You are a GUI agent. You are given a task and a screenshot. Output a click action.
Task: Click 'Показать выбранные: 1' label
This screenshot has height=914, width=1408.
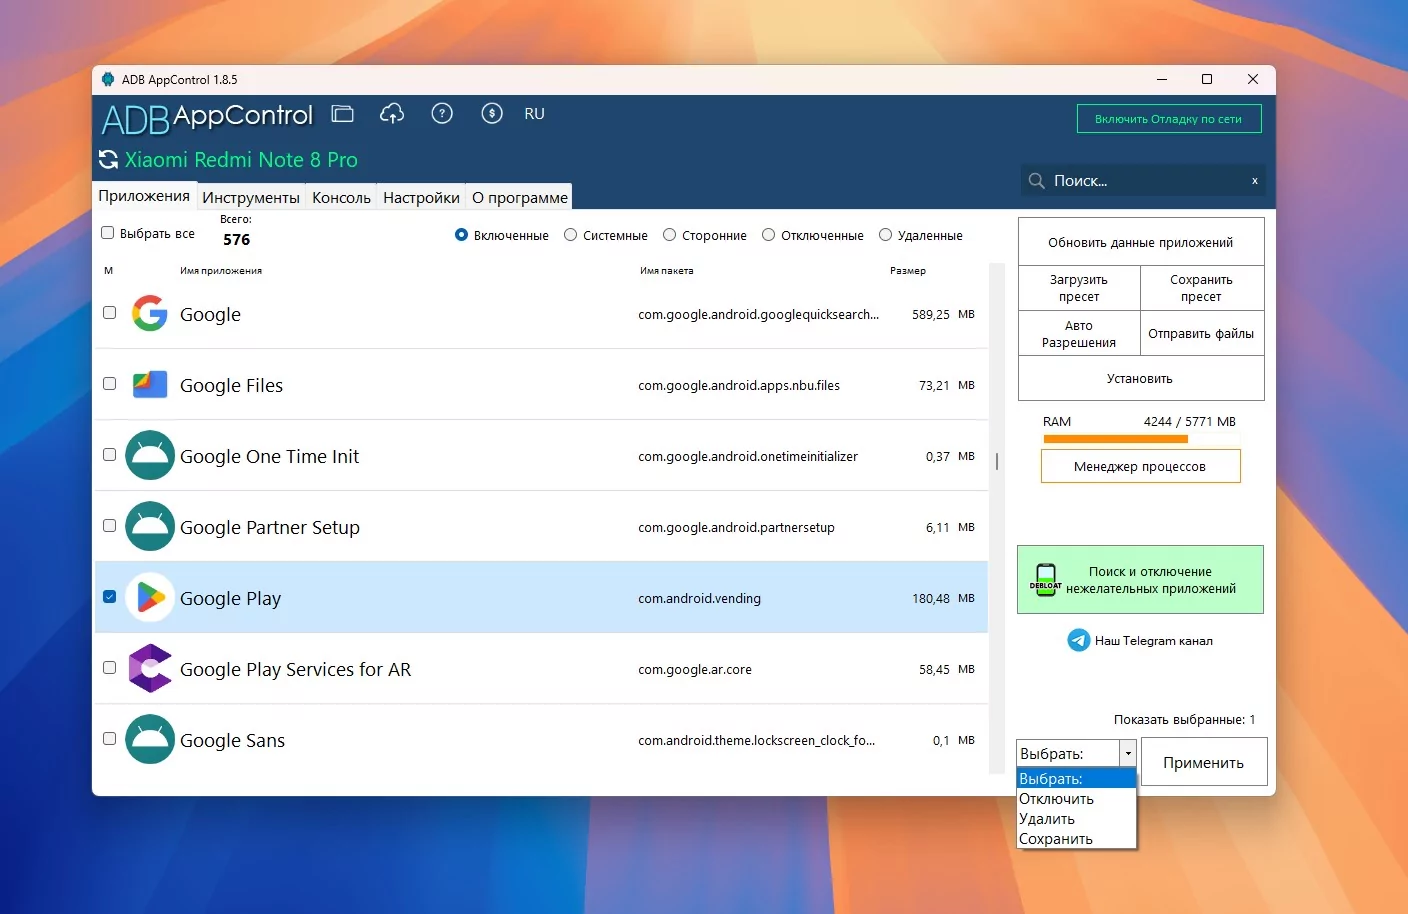point(1185,720)
